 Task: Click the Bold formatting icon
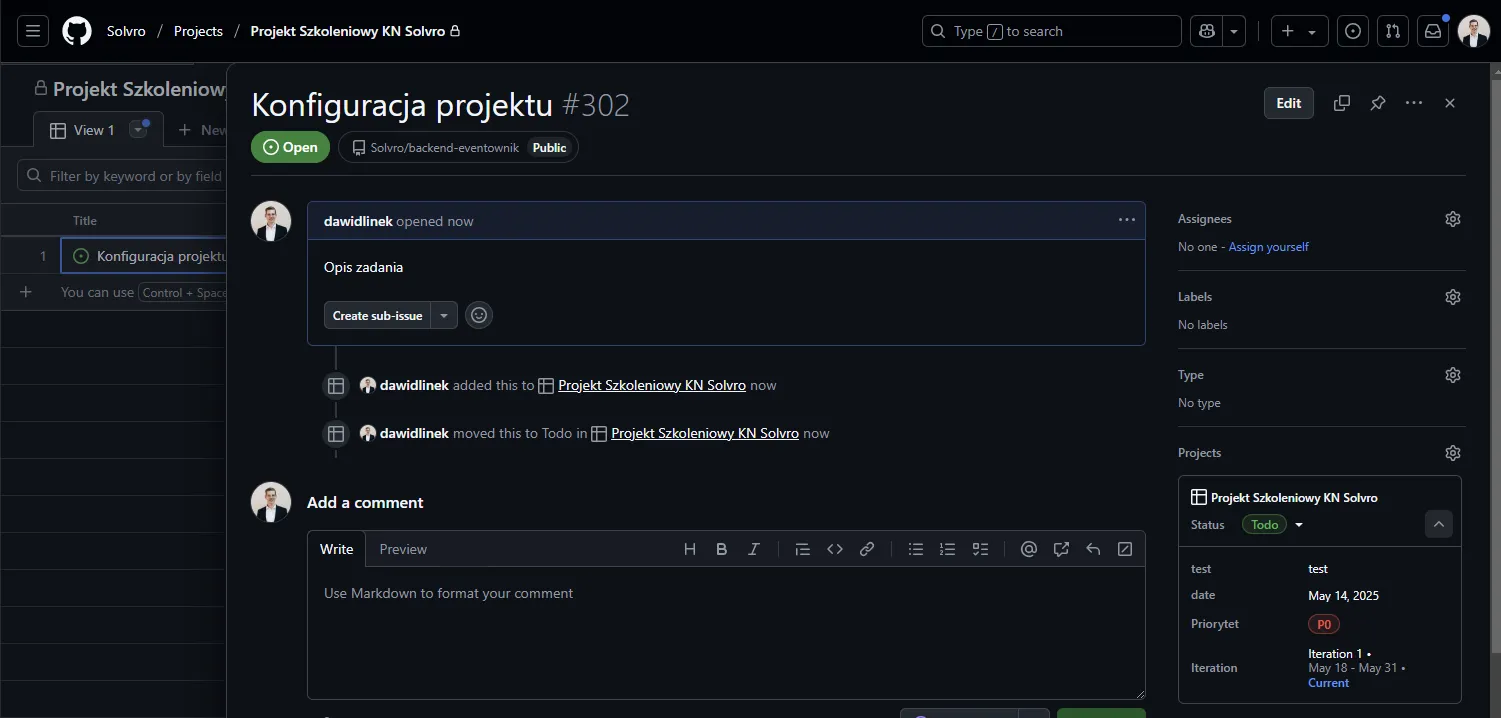pyautogui.click(x=721, y=549)
